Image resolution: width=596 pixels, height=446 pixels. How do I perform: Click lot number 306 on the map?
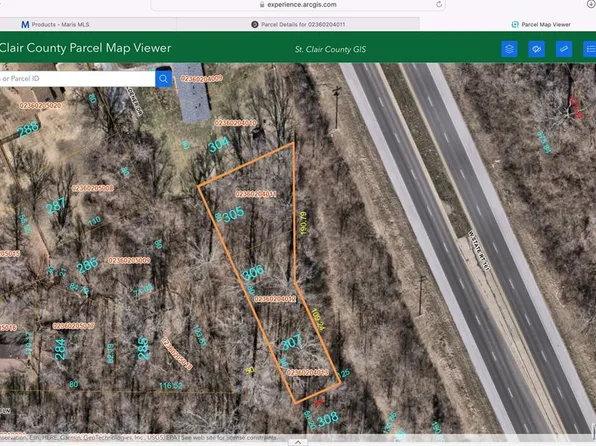(x=253, y=272)
